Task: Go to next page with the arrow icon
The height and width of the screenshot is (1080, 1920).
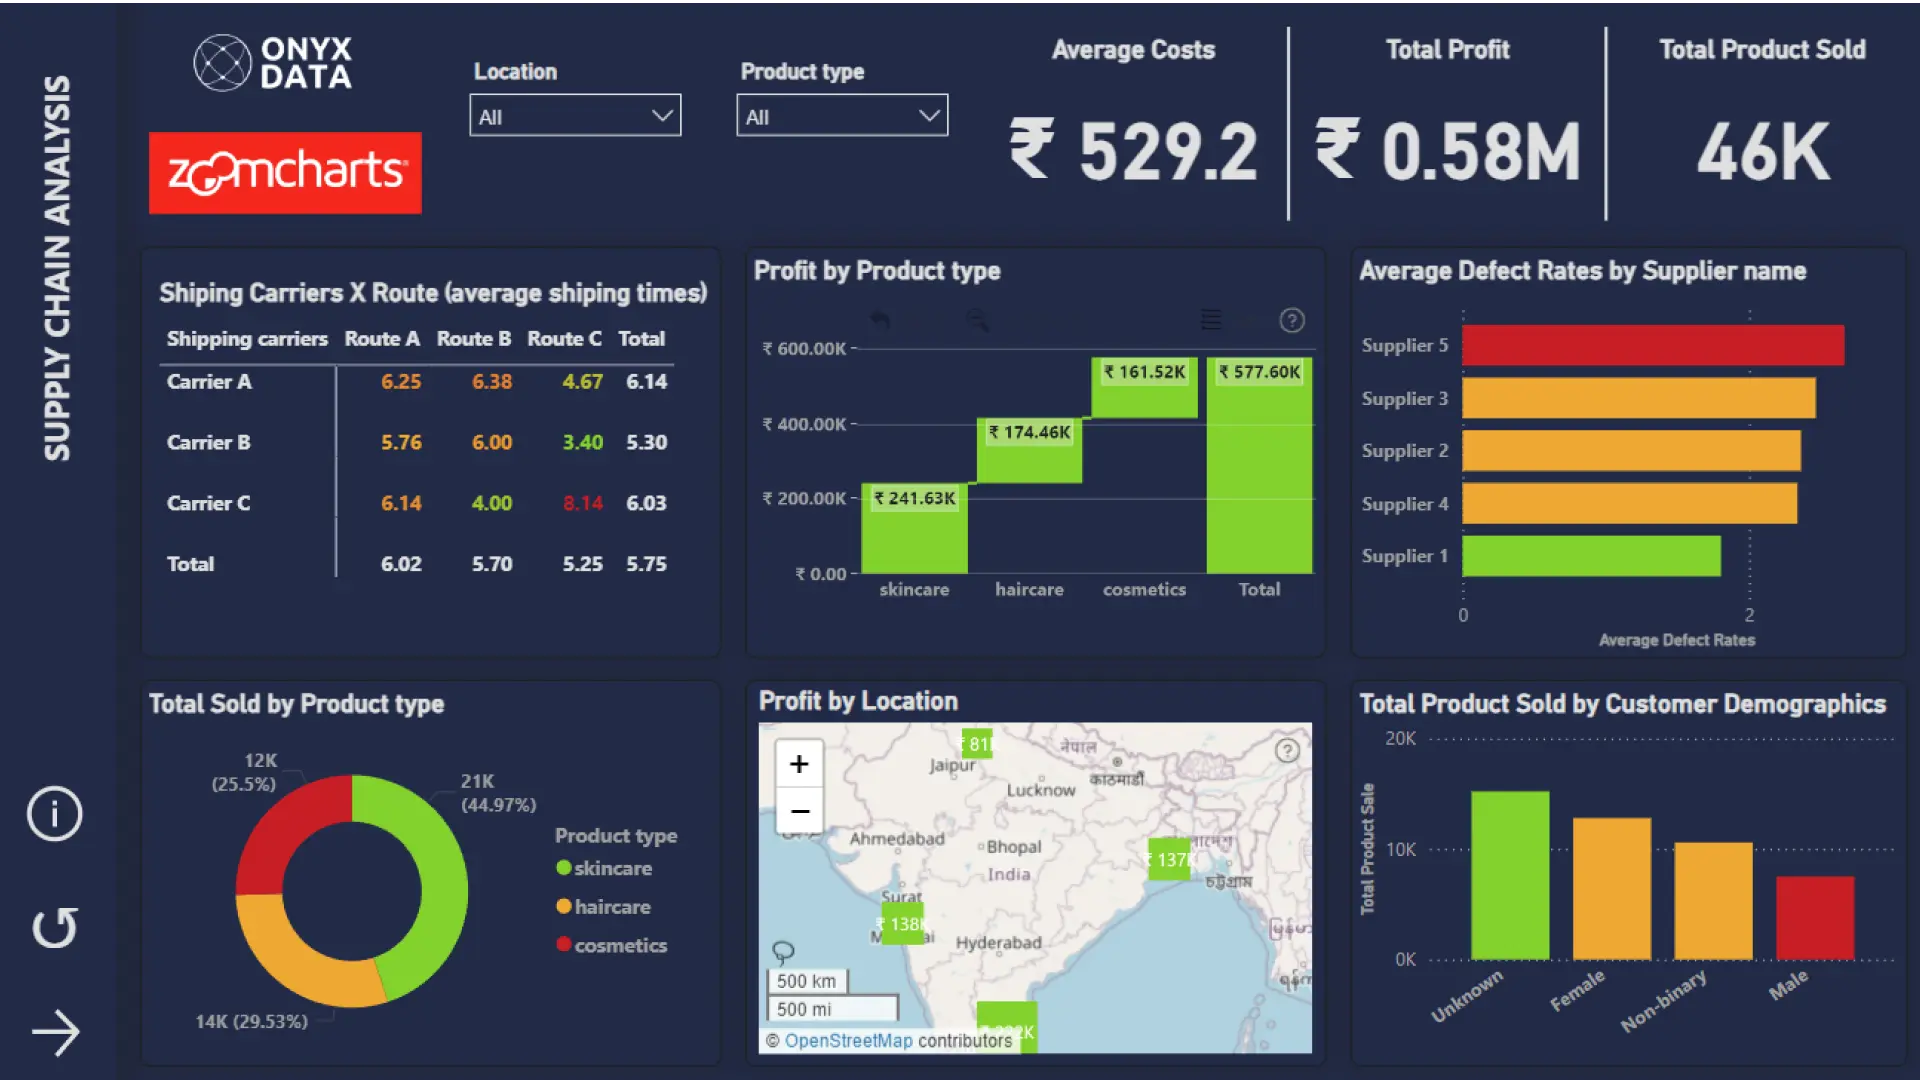Action: click(x=55, y=1033)
